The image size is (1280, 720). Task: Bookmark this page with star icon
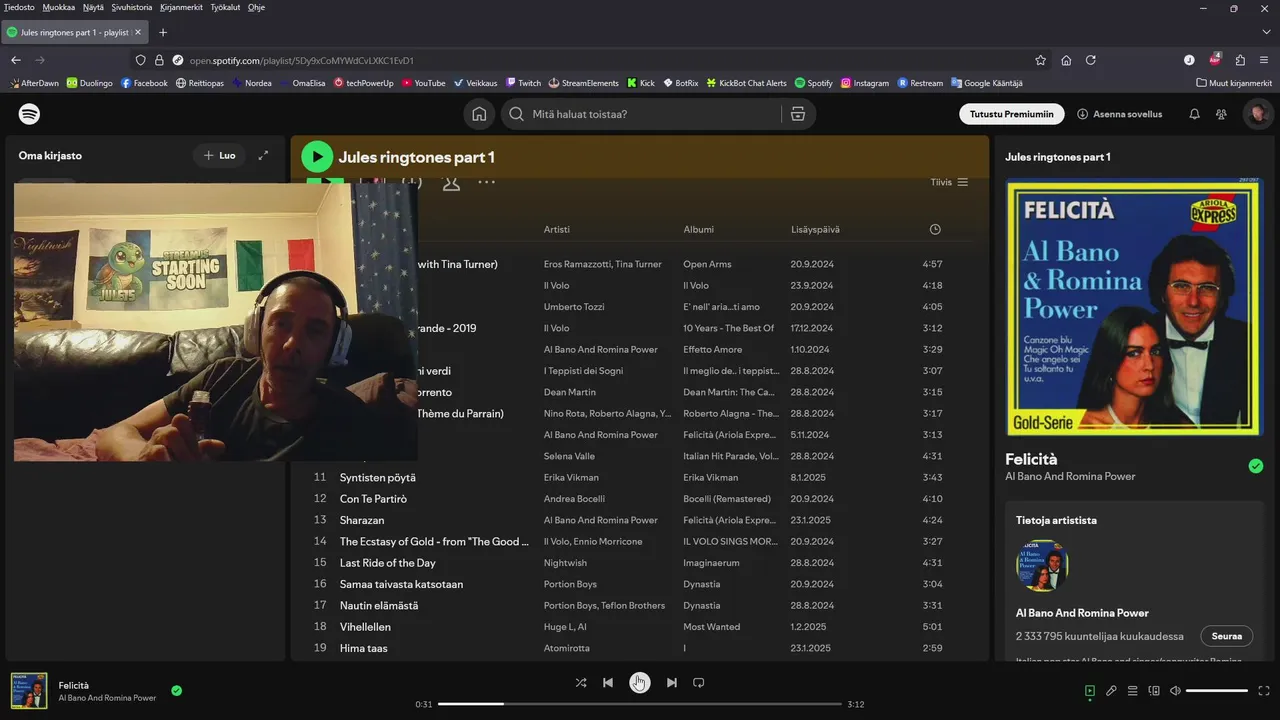[1040, 60]
